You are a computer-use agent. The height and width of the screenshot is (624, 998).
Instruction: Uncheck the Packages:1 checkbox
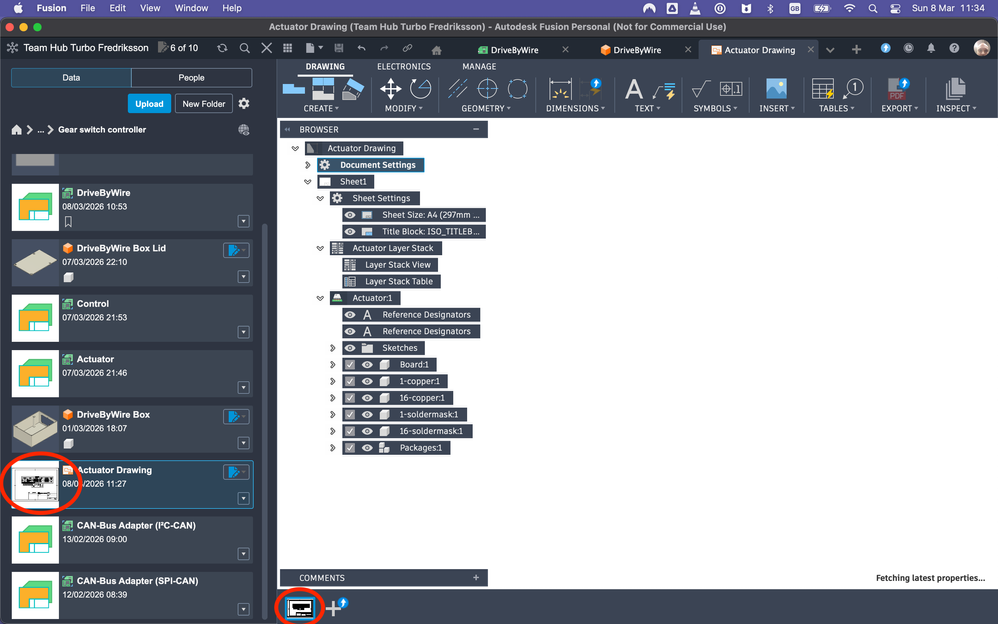(x=349, y=448)
